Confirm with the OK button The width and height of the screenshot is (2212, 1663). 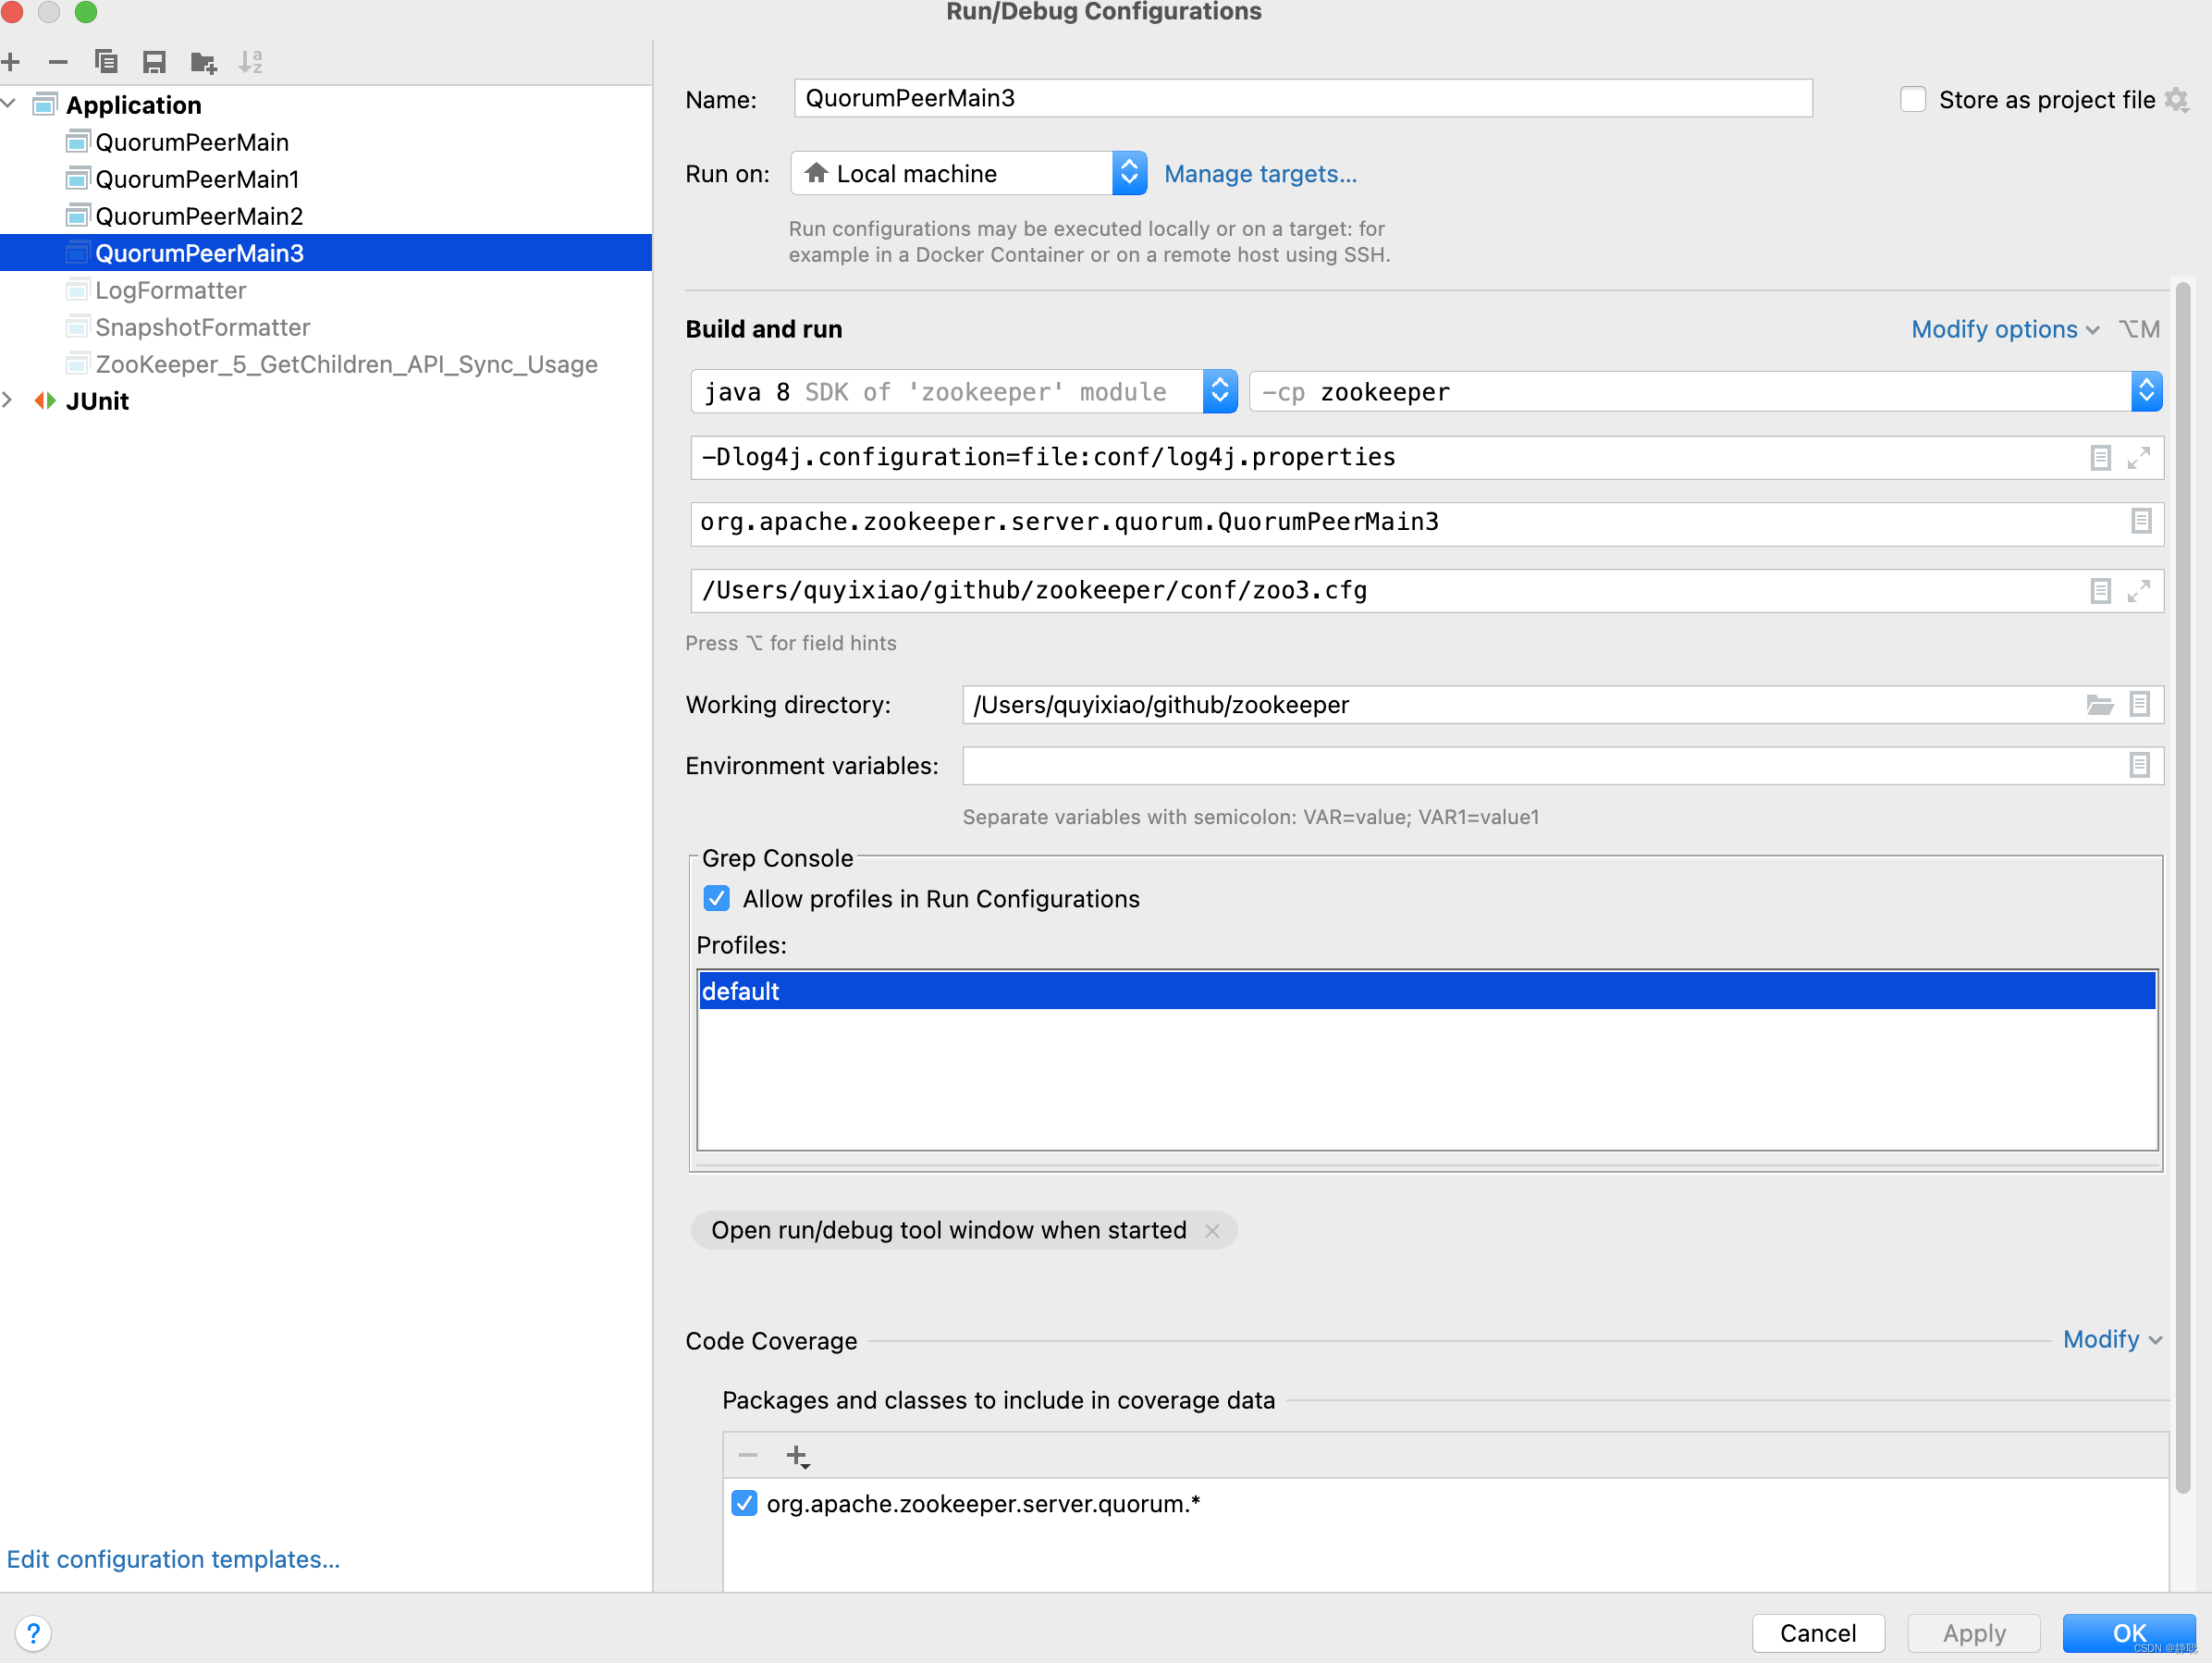coord(2129,1633)
